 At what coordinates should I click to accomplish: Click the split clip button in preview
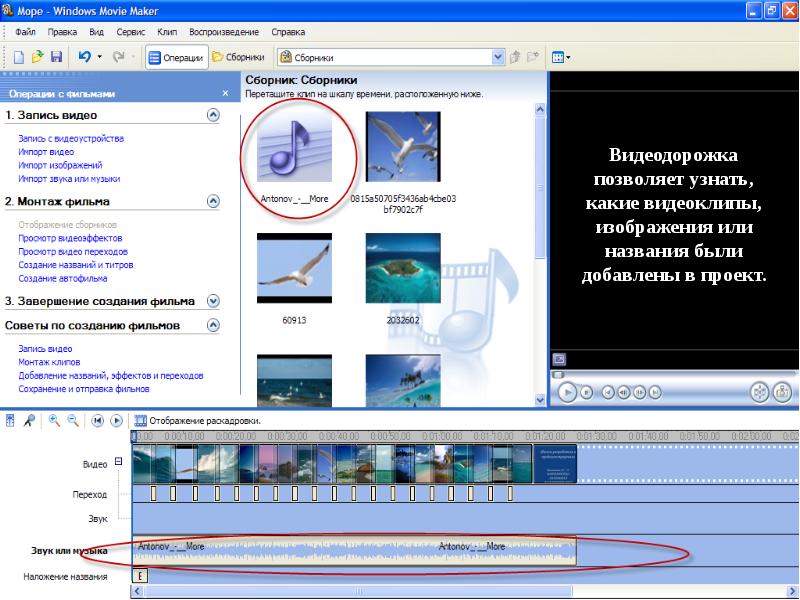[758, 392]
